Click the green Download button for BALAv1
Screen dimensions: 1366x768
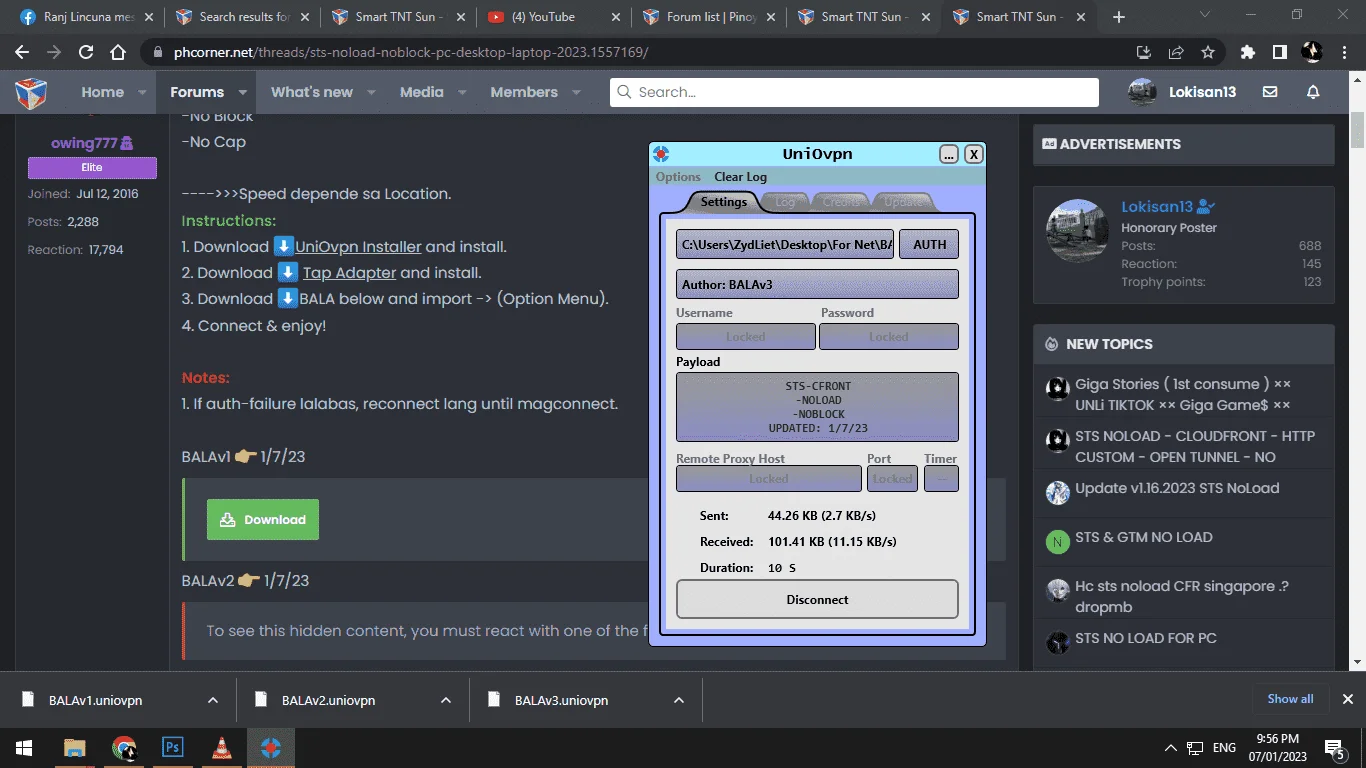point(263,520)
